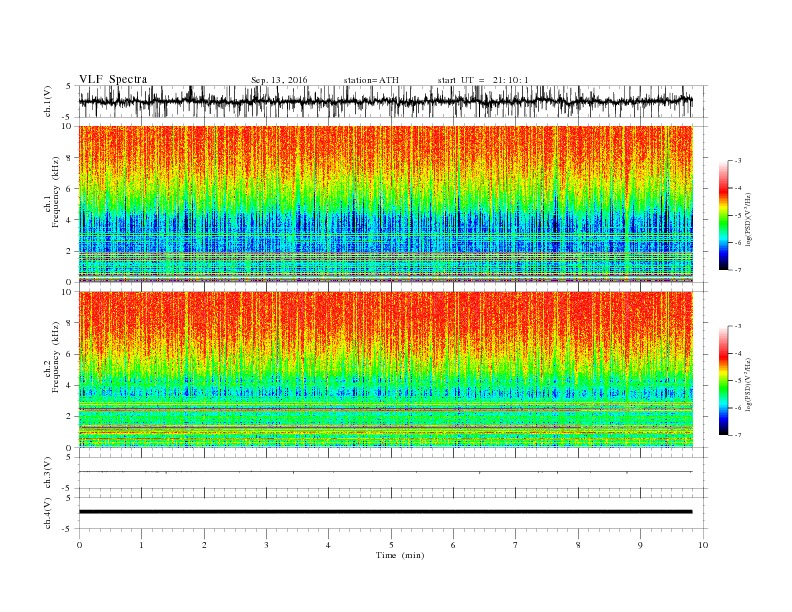Click the thick ch.4 waveform band
The image size is (792, 612).
[x=386, y=512]
